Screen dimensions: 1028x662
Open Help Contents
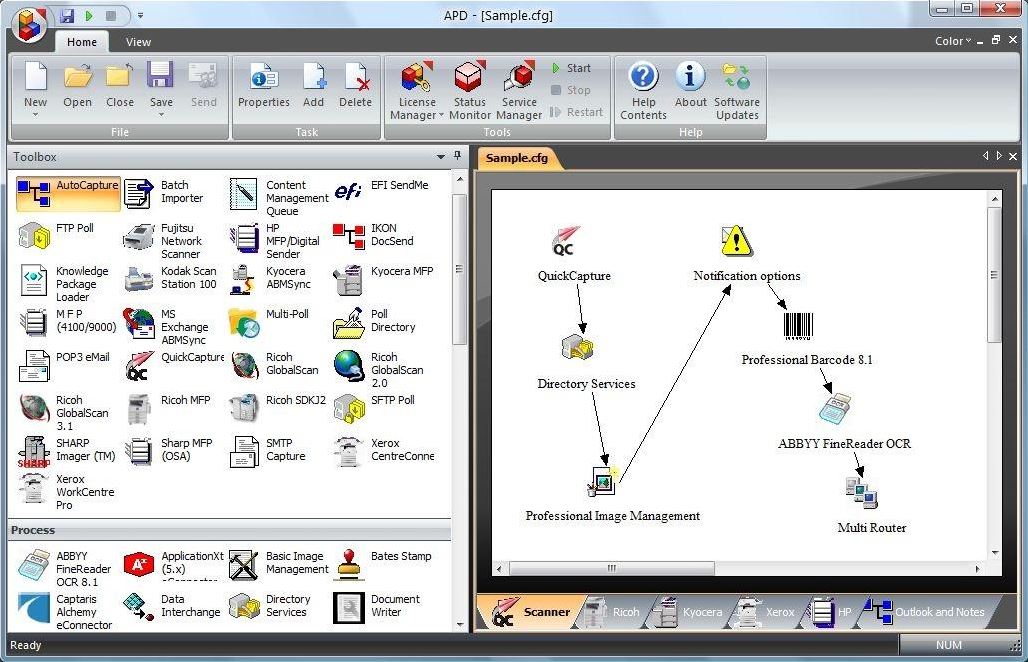(643, 90)
